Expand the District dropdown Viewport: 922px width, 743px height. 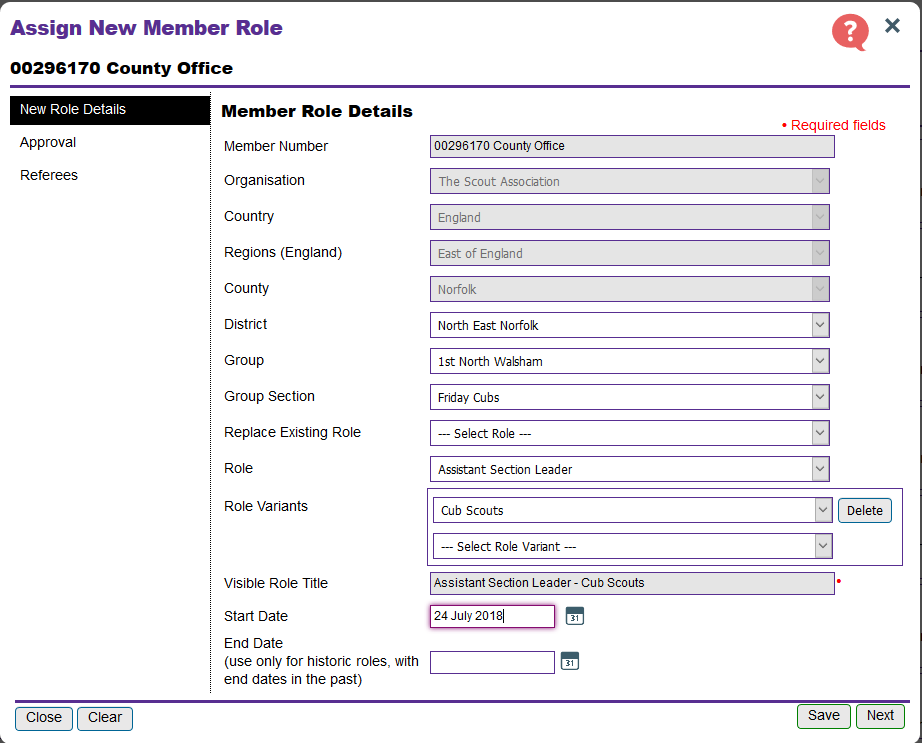point(629,325)
